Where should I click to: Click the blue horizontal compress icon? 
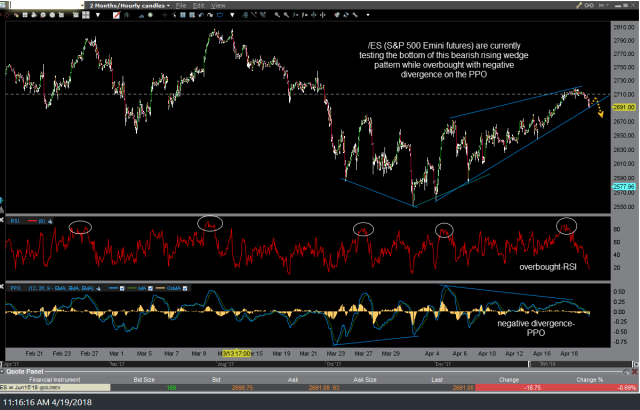coord(314,15)
